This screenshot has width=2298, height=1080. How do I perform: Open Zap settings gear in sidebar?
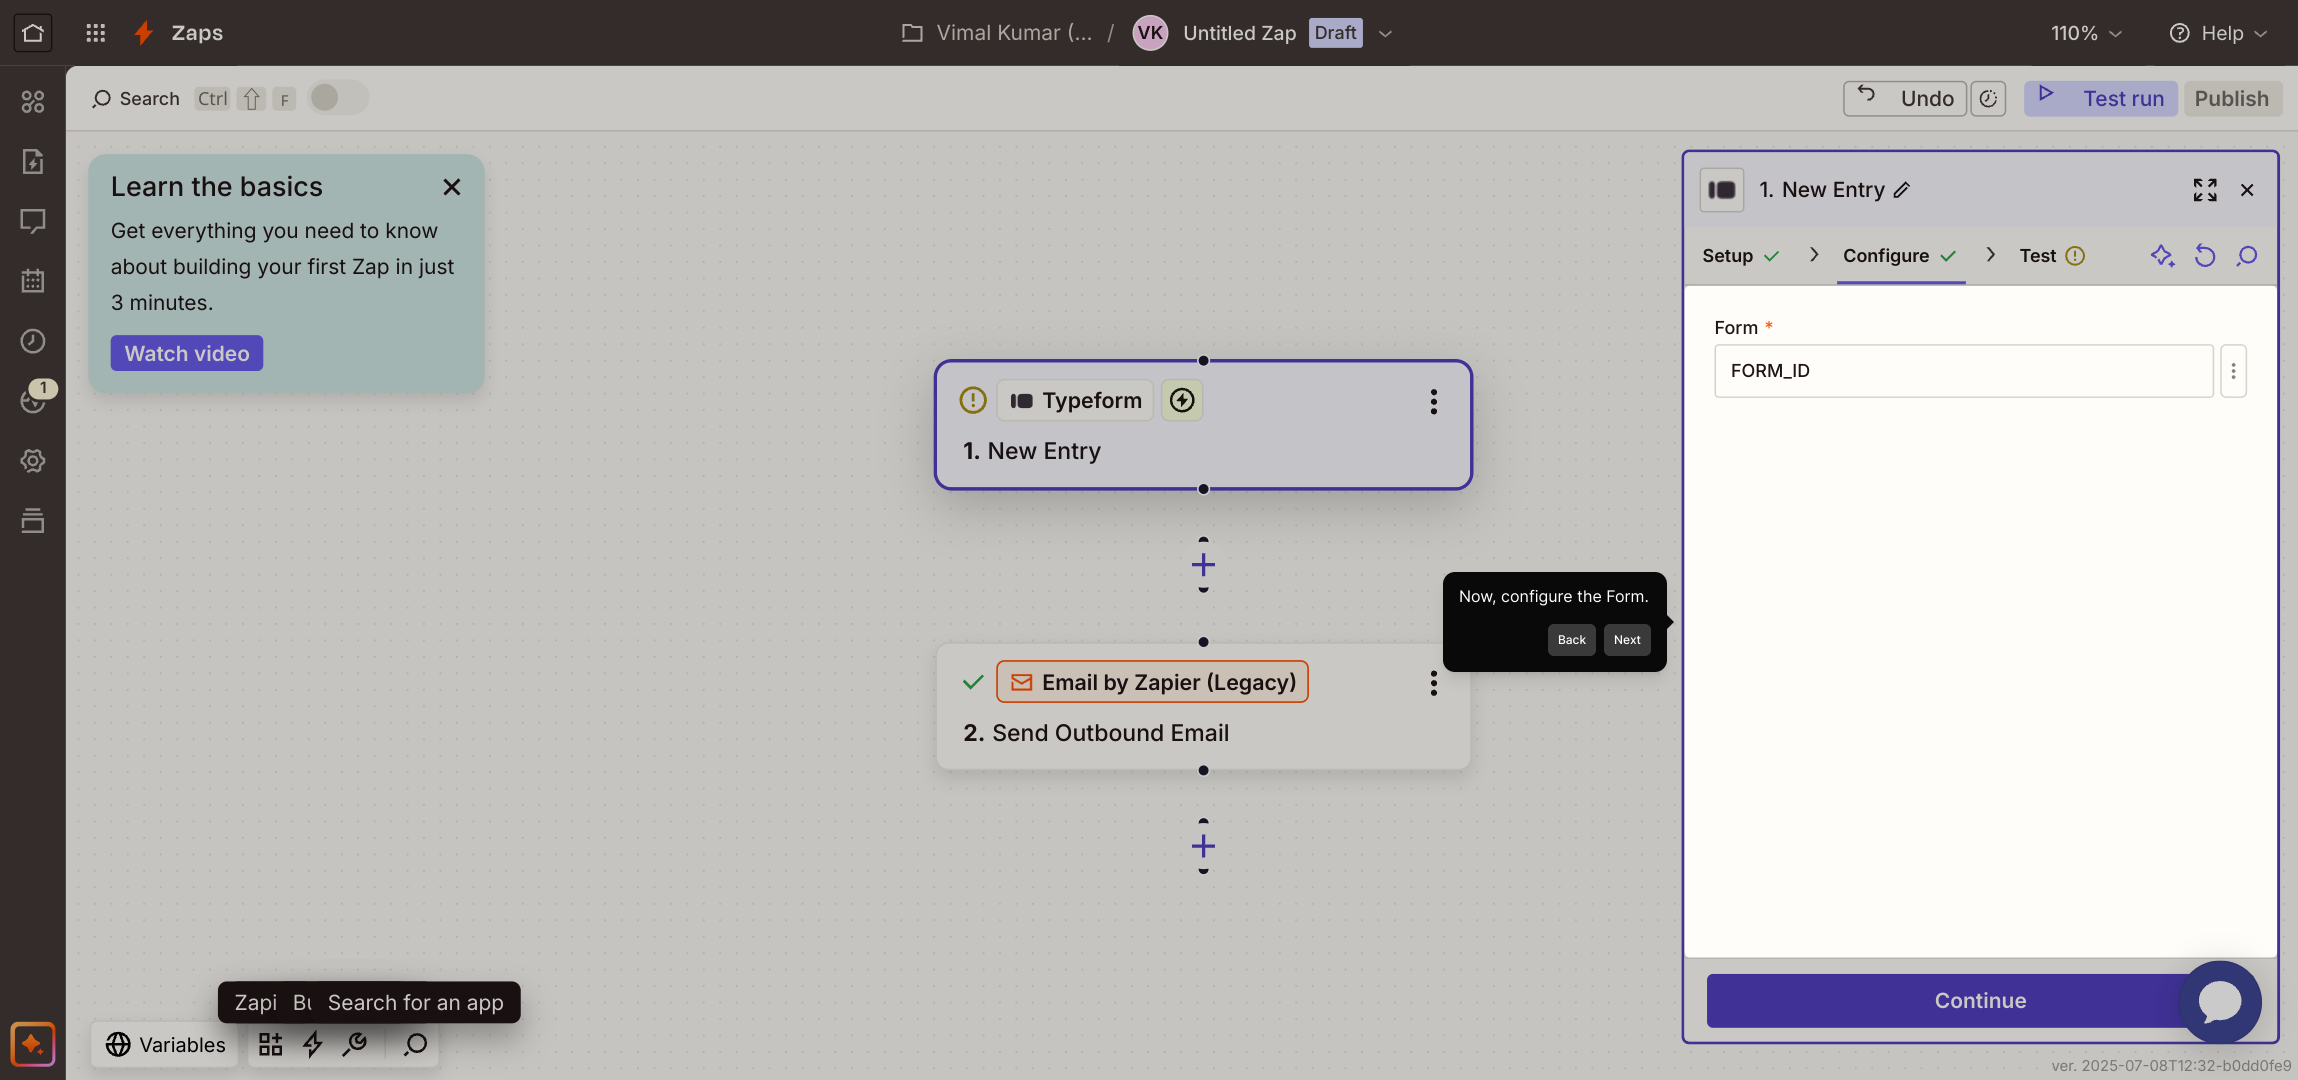pyautogui.click(x=33, y=461)
